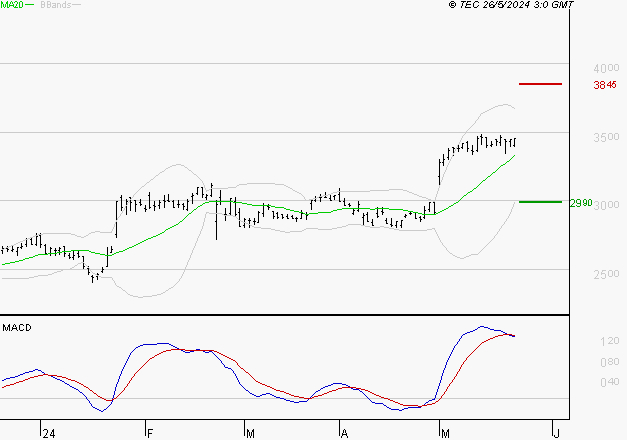Click the BBands legend label

(56, 5)
